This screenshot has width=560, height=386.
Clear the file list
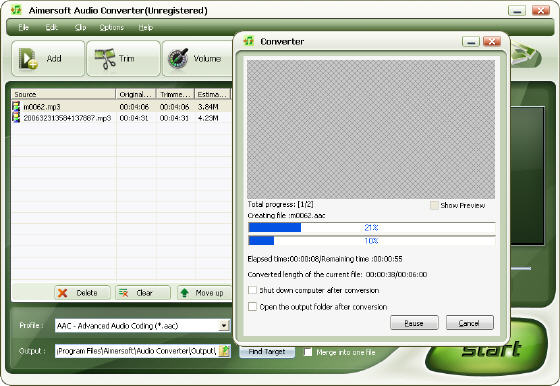coord(143,293)
